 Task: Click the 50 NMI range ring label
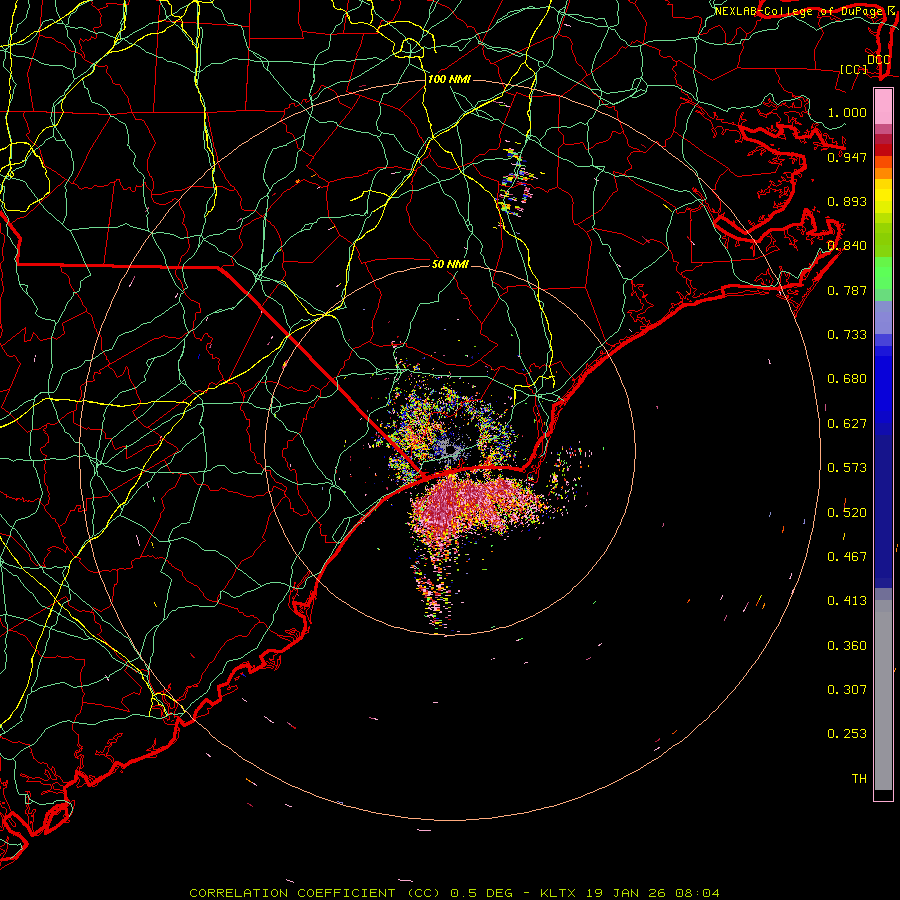[x=450, y=264]
